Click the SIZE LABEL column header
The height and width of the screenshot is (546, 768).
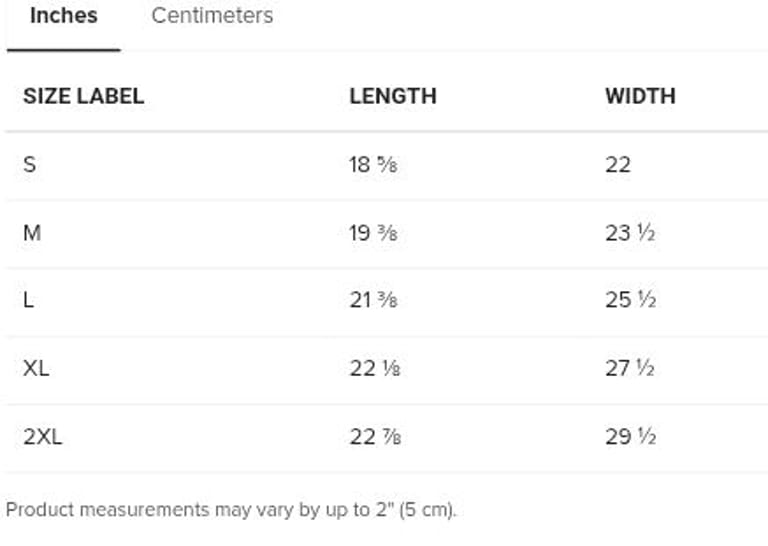[83, 96]
